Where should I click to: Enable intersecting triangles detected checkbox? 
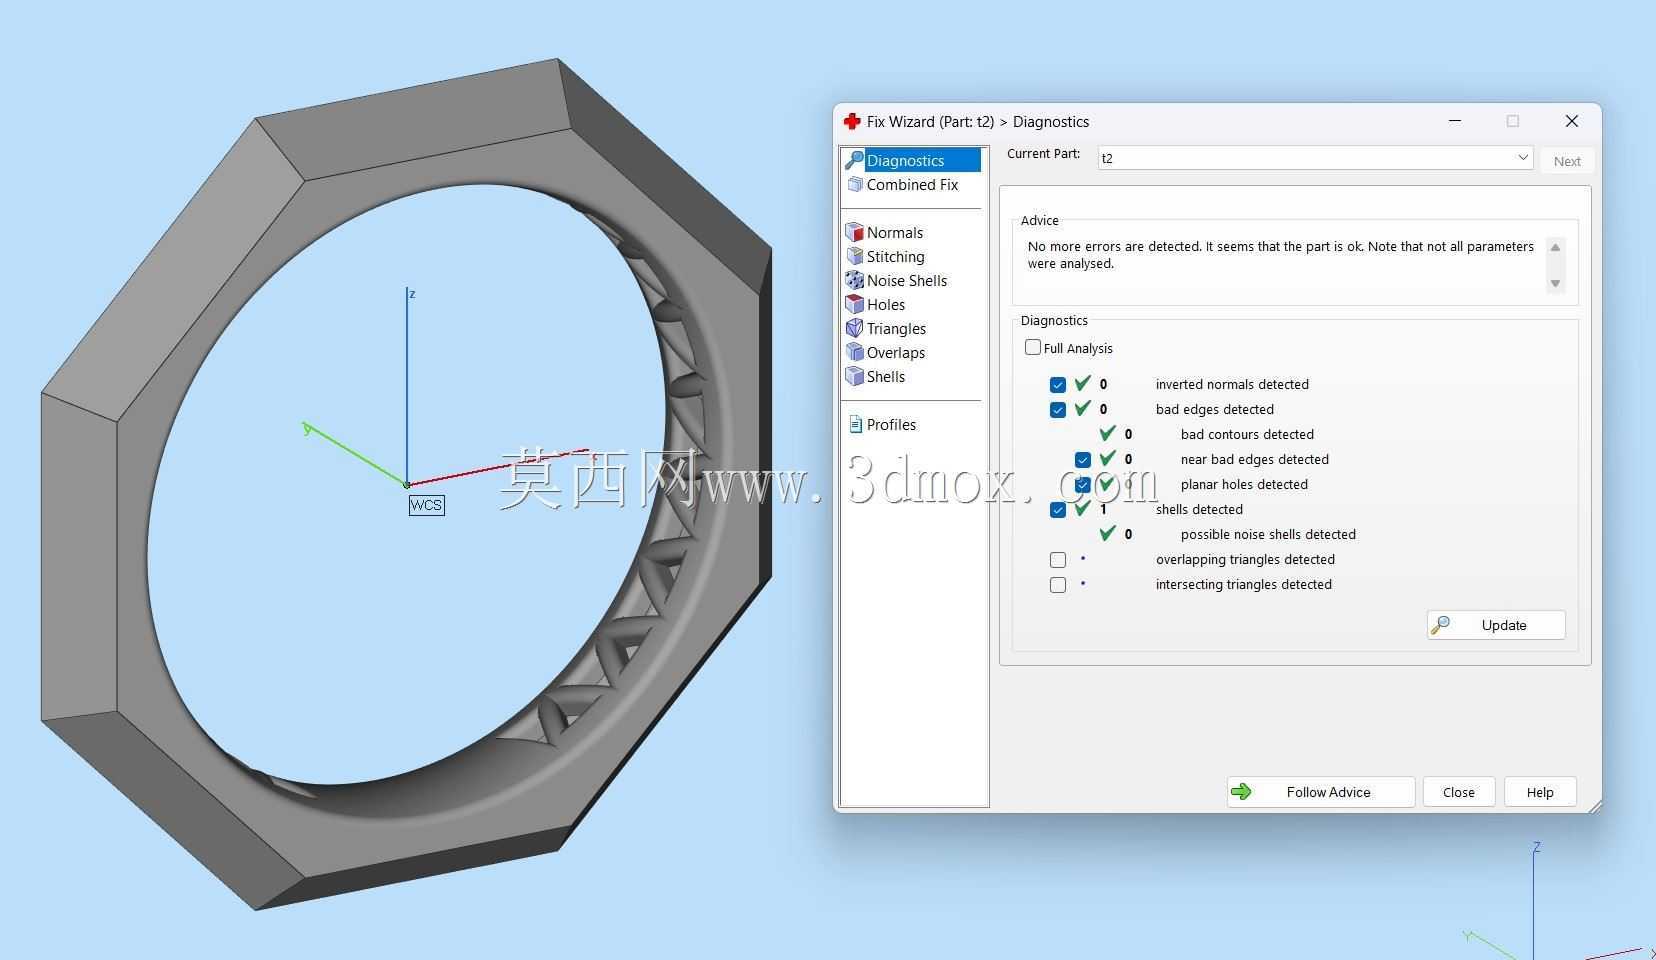pos(1058,585)
